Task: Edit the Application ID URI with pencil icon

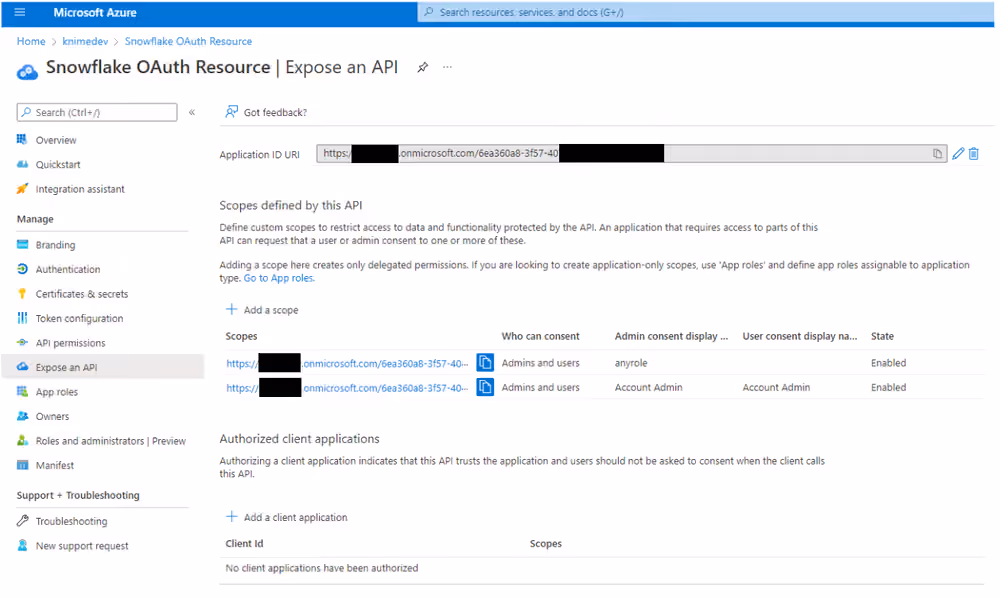Action: 958,154
